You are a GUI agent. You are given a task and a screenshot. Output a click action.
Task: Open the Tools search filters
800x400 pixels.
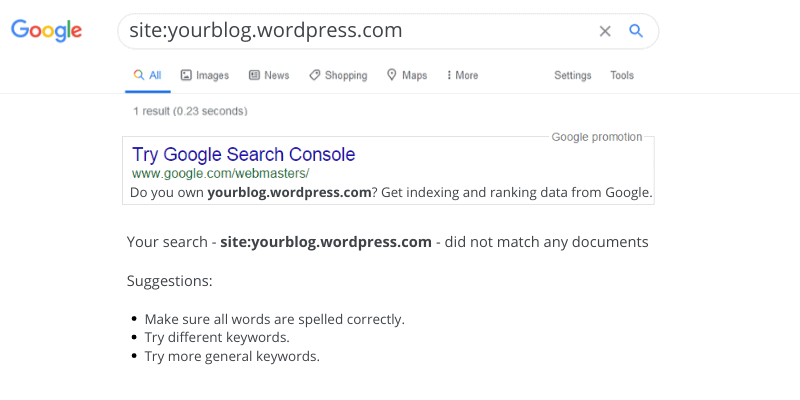622,75
